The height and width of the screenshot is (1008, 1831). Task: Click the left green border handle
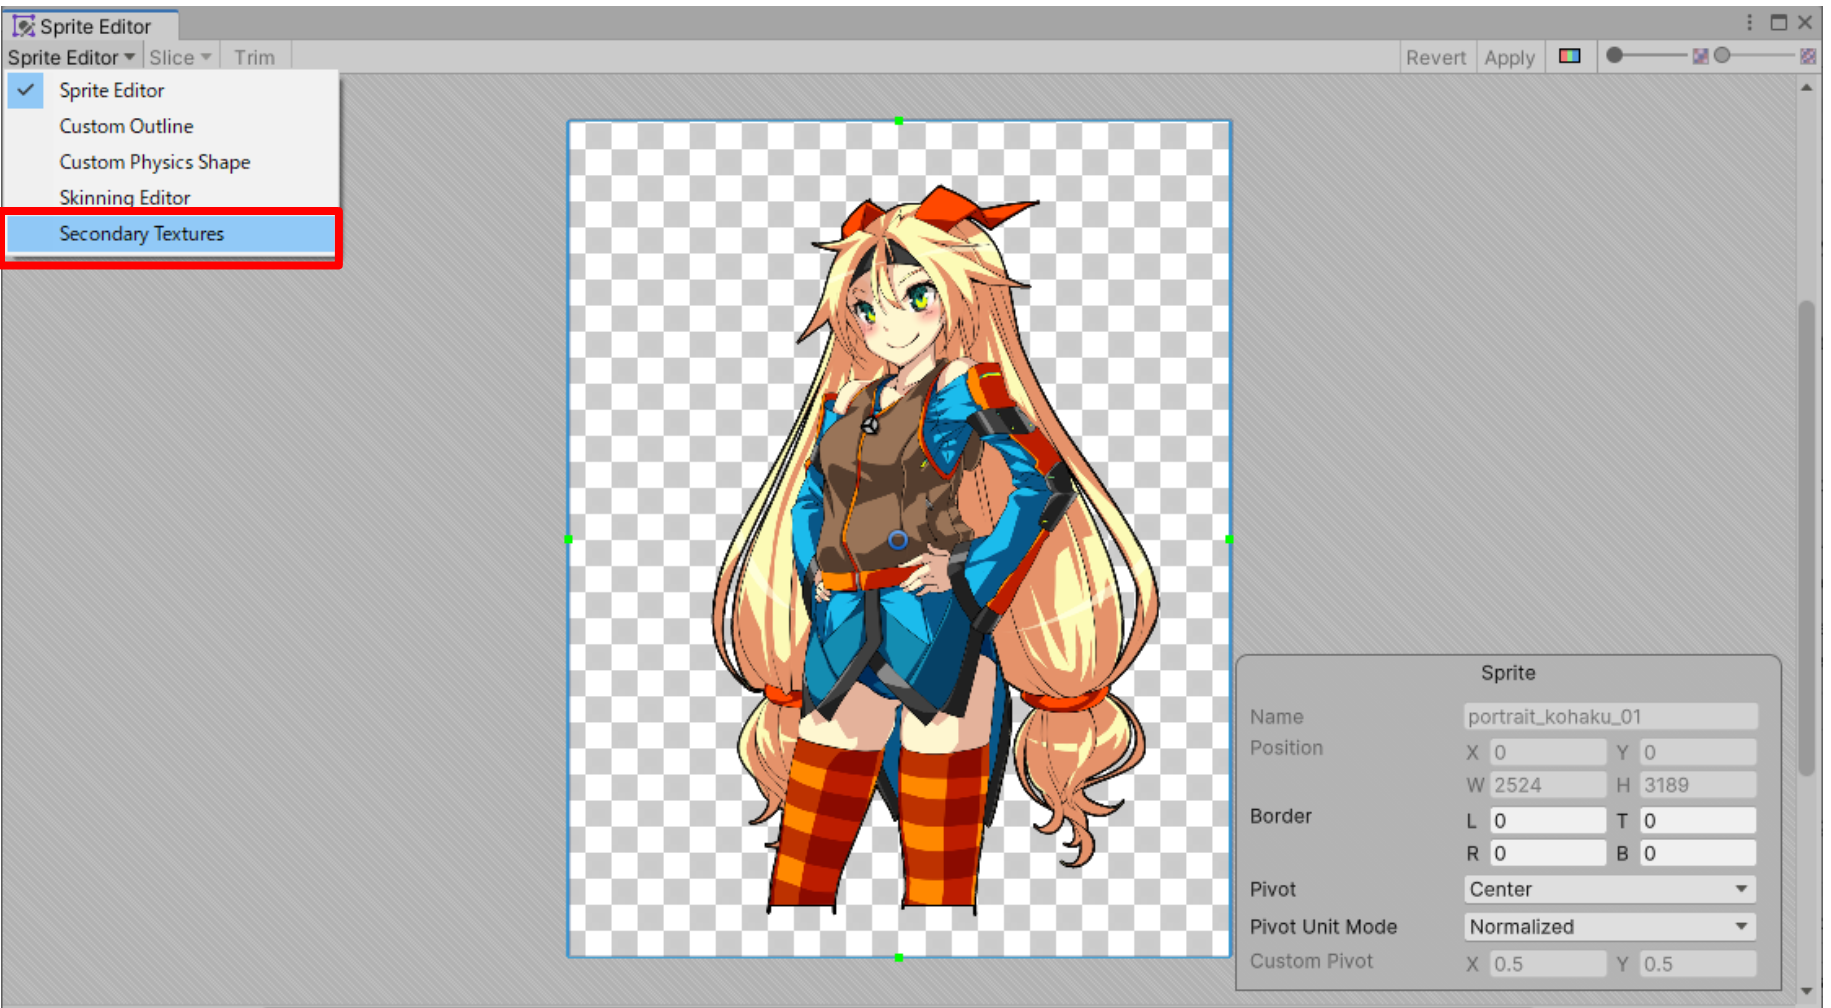pos(568,539)
